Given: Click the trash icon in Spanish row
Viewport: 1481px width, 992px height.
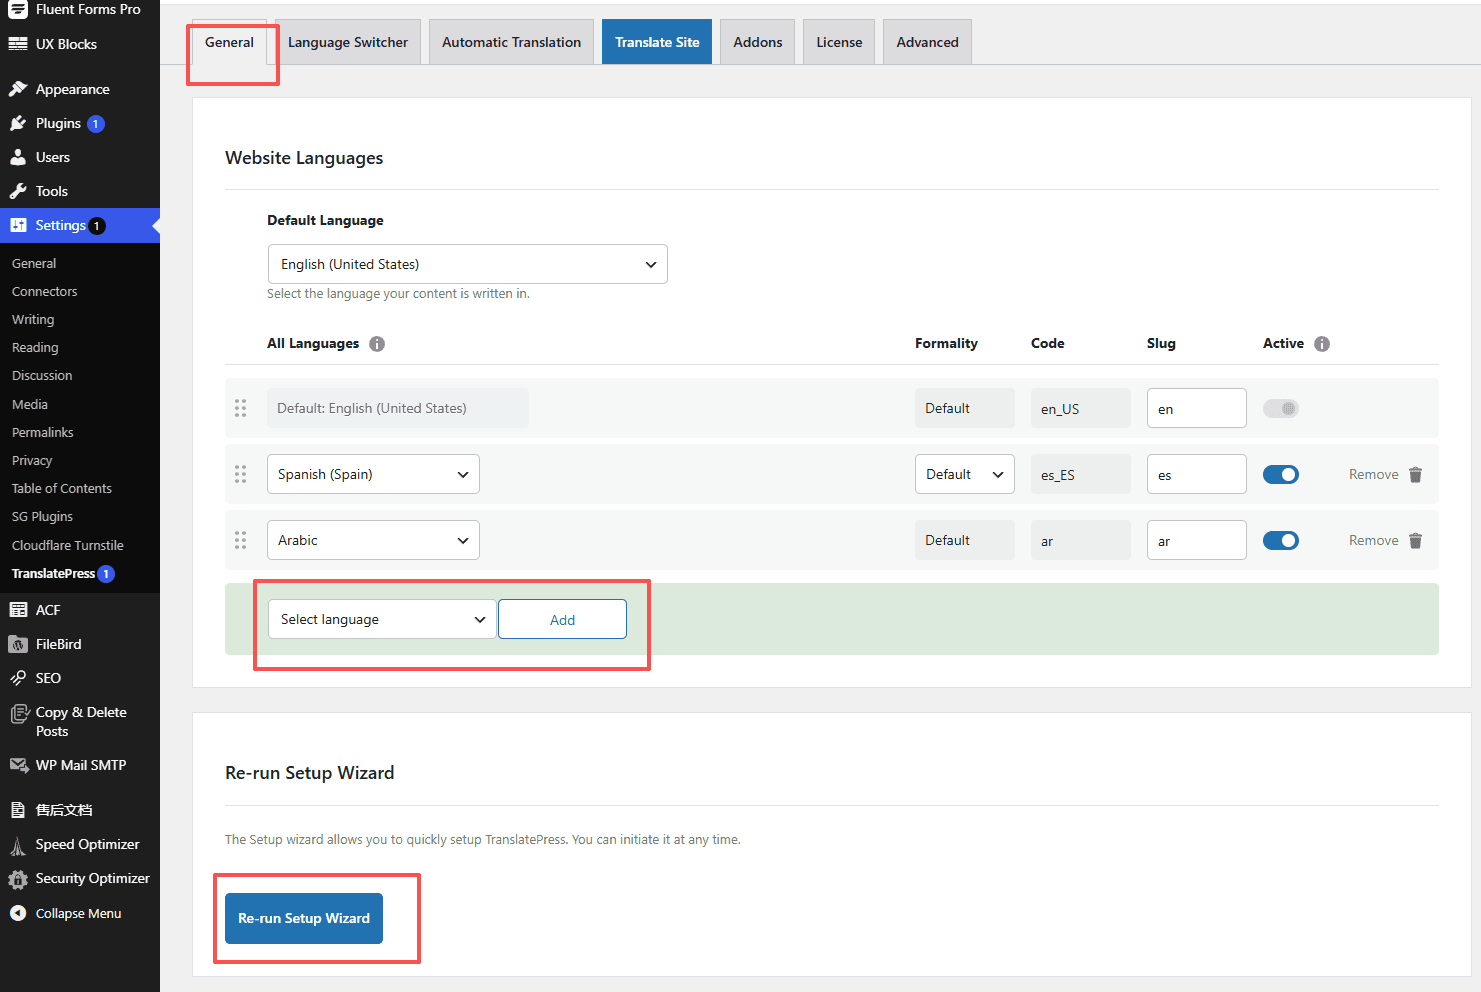Looking at the screenshot, I should 1415,475.
